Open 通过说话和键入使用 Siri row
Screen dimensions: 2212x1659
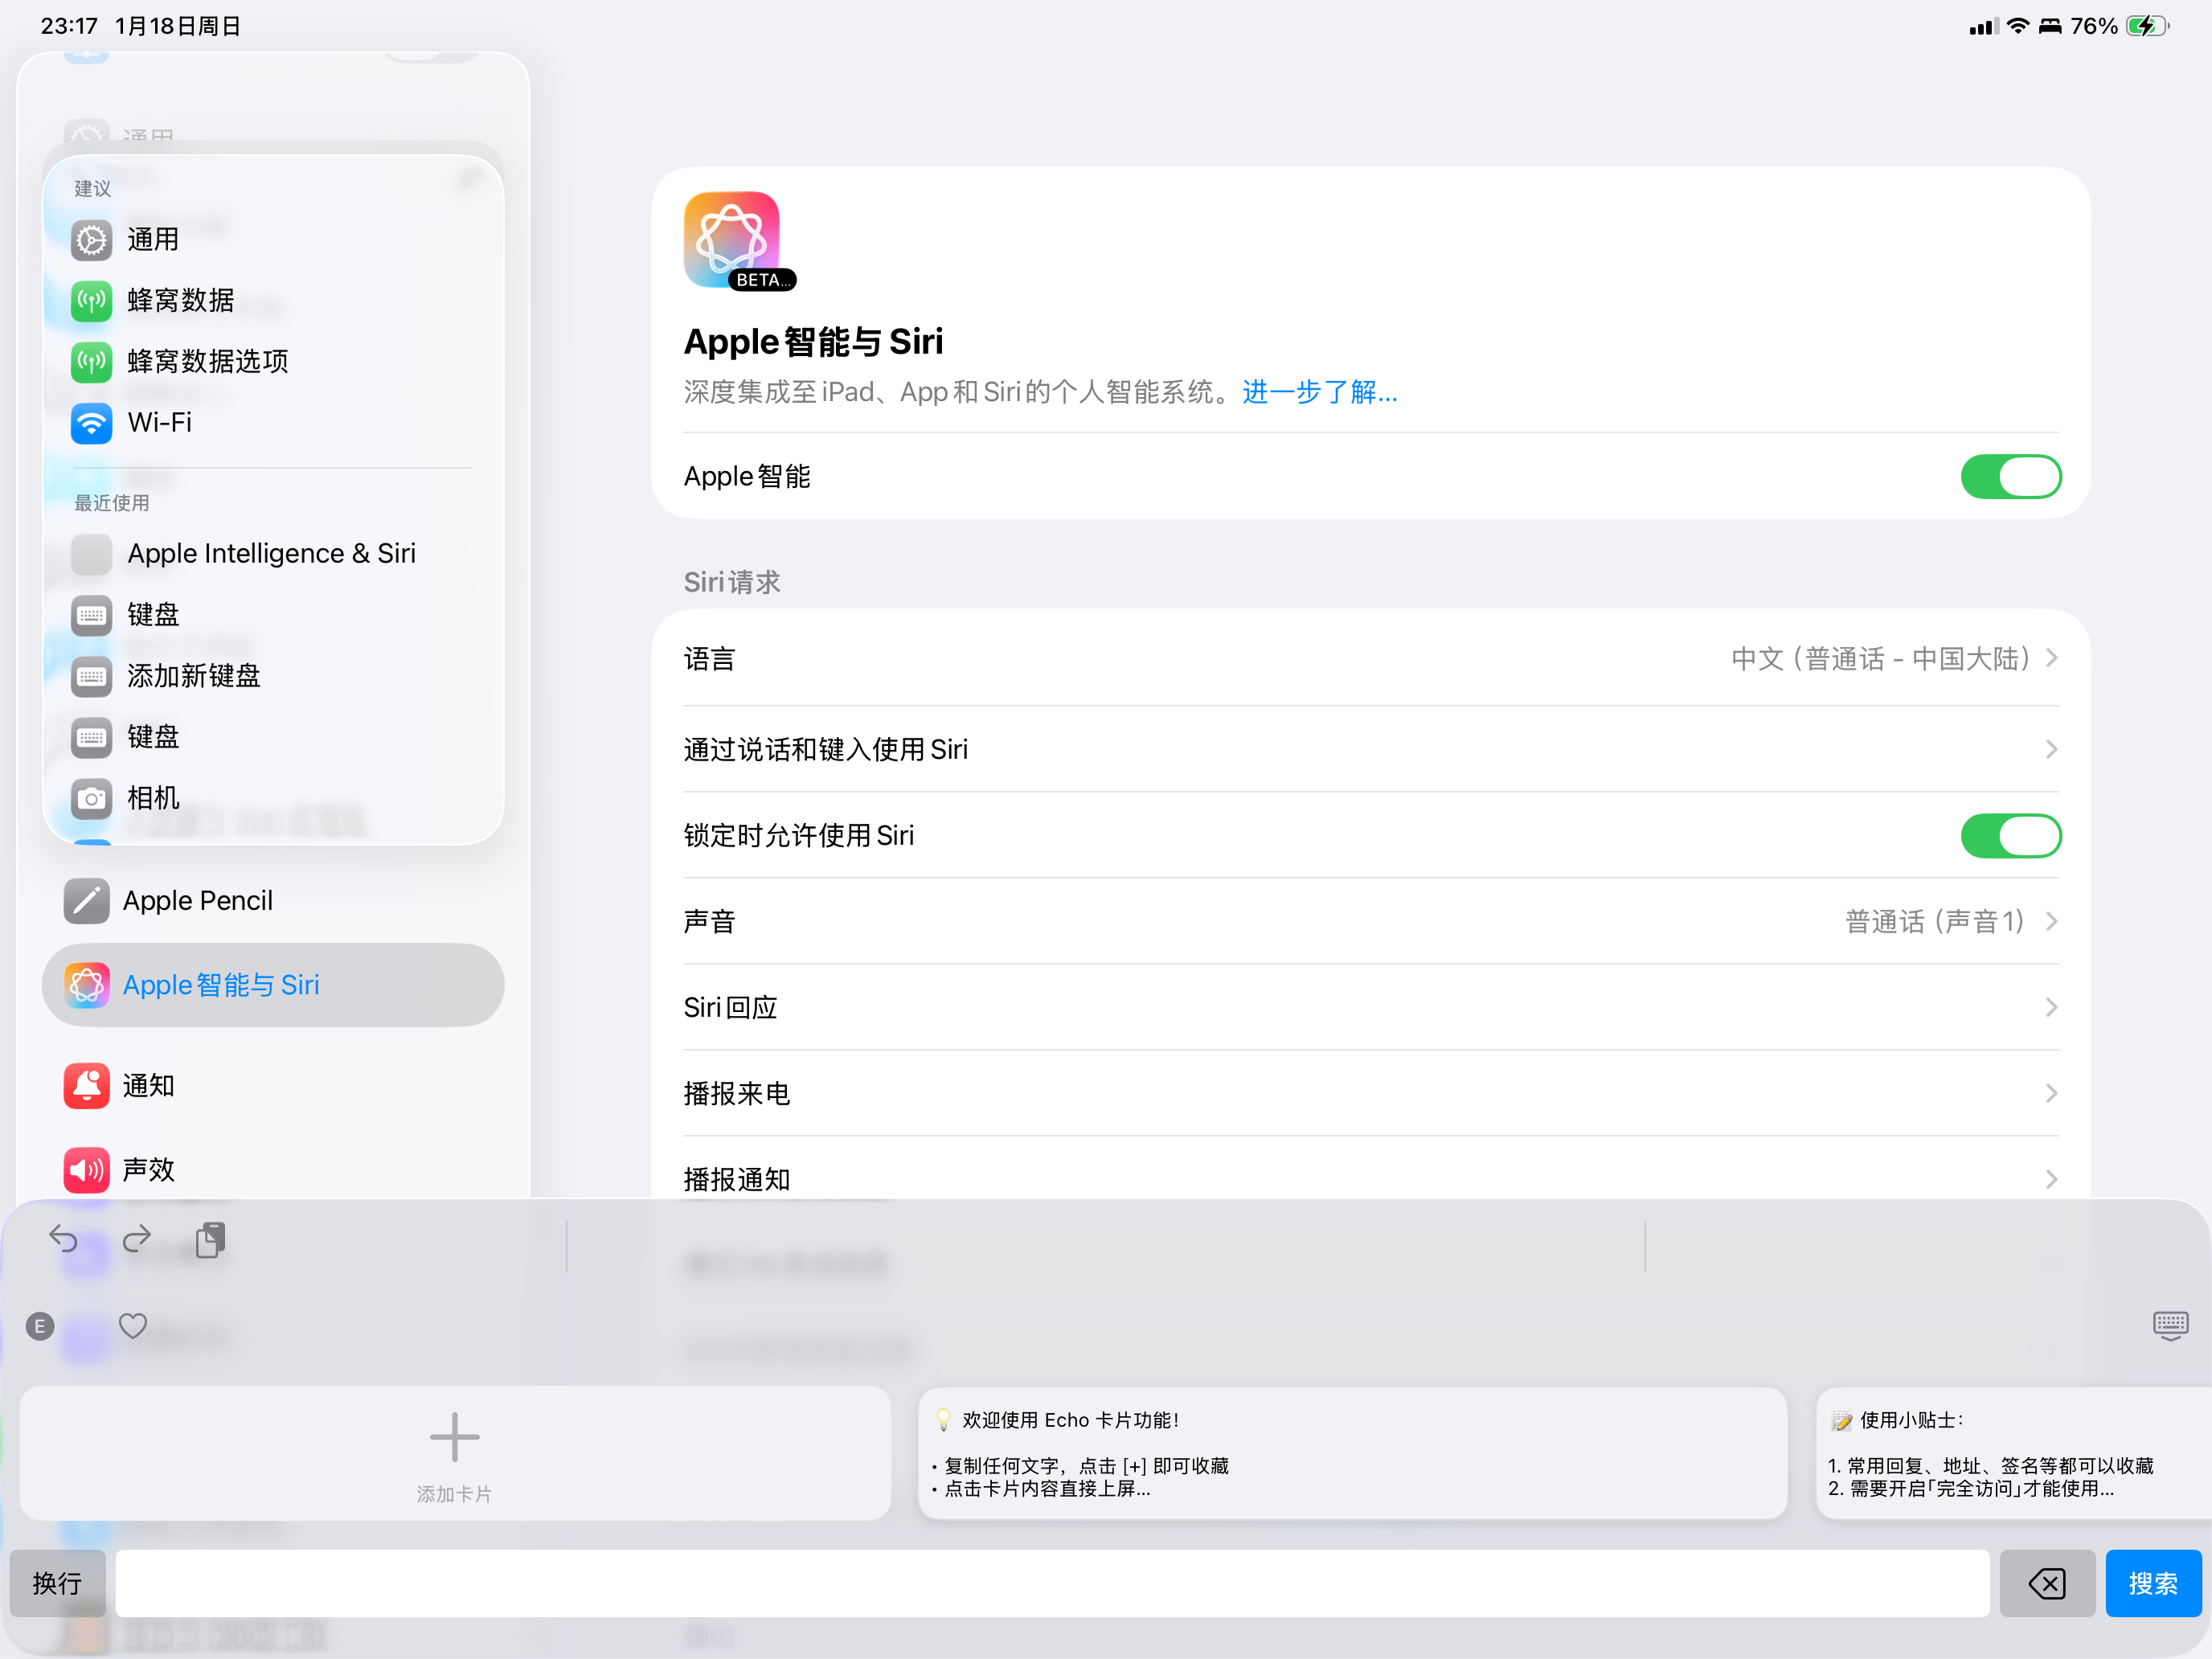tap(1371, 749)
